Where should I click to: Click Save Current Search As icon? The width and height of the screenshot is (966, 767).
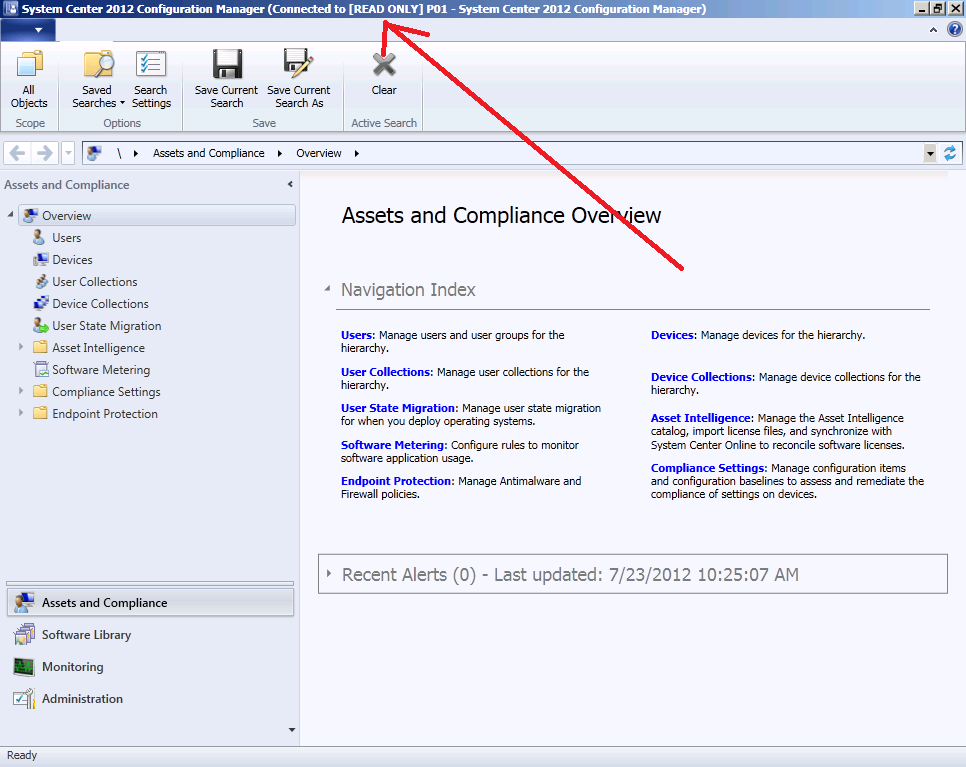(298, 64)
